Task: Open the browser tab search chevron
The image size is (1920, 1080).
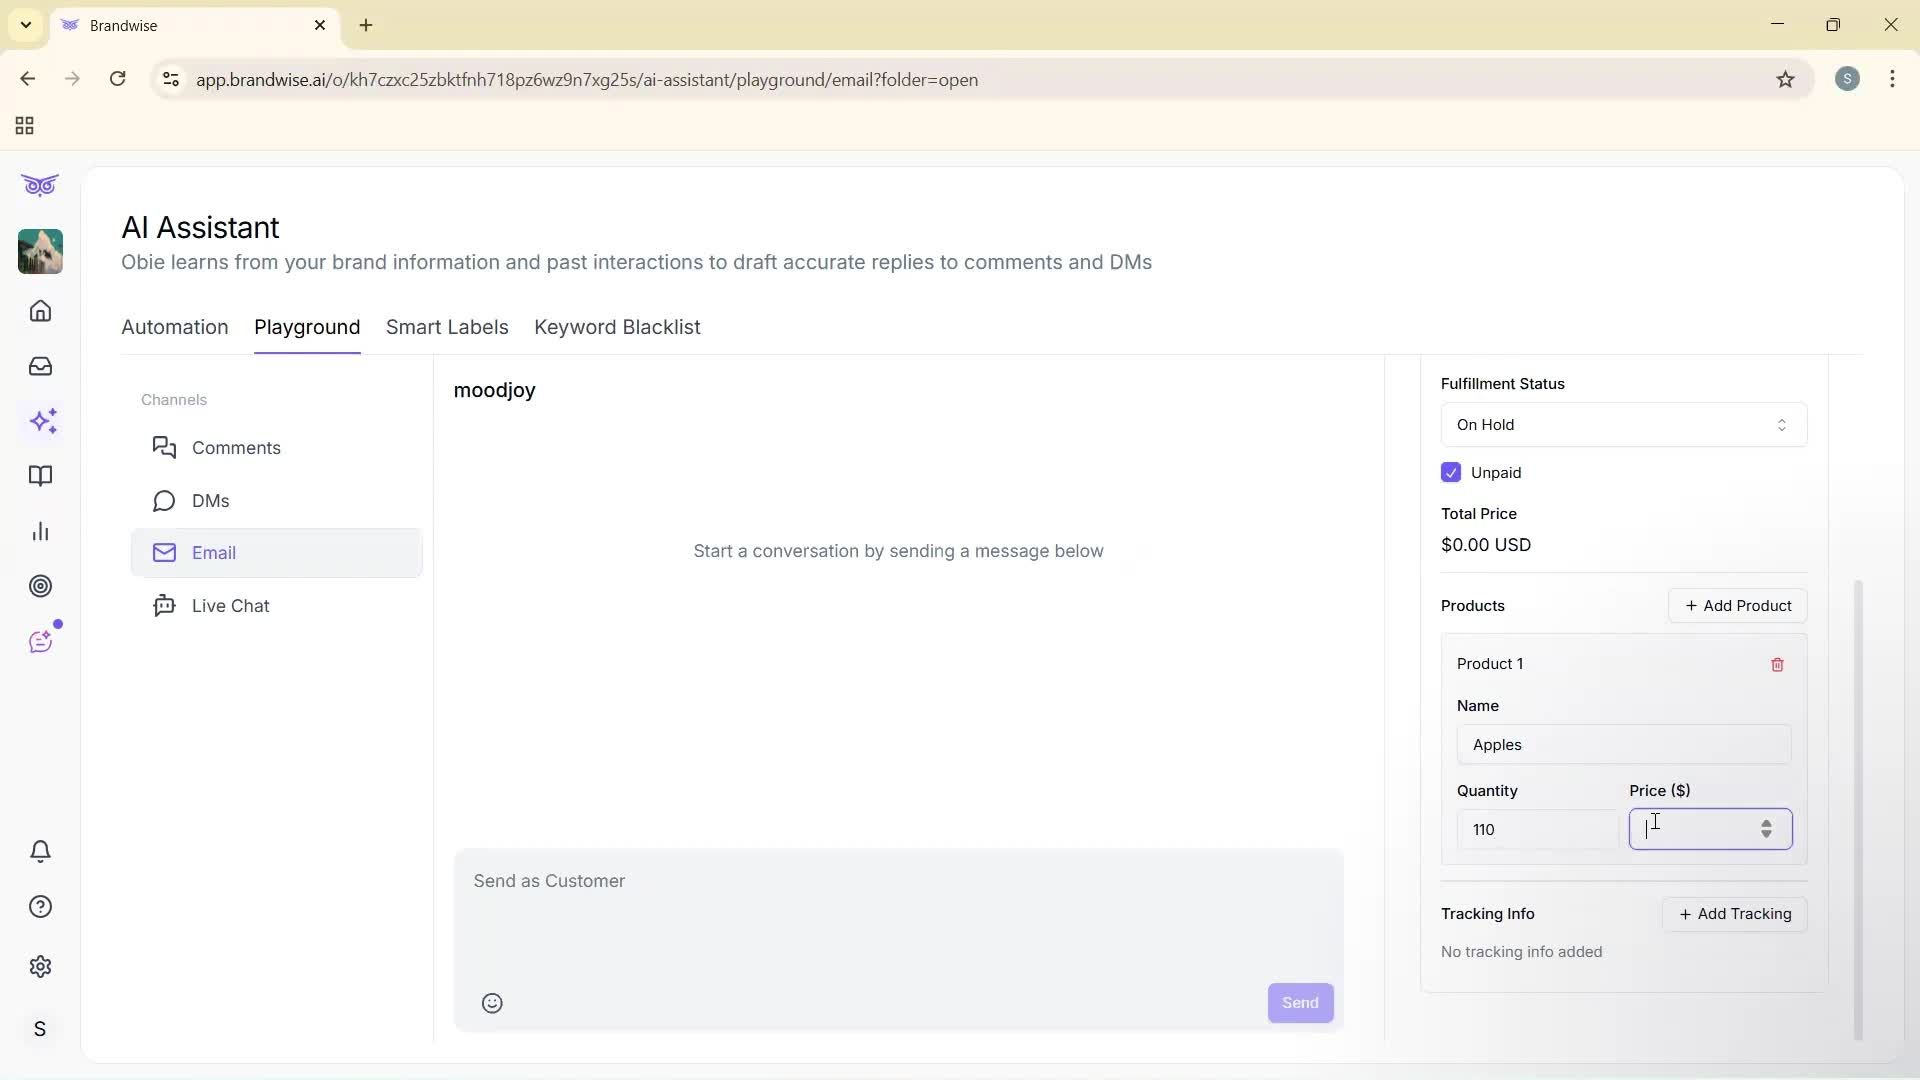Action: coord(25,25)
